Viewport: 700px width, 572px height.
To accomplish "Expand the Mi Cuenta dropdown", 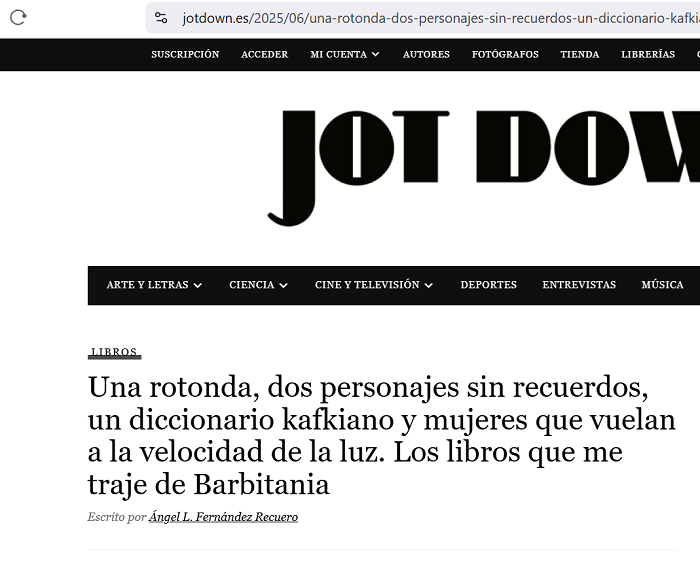I will point(345,55).
